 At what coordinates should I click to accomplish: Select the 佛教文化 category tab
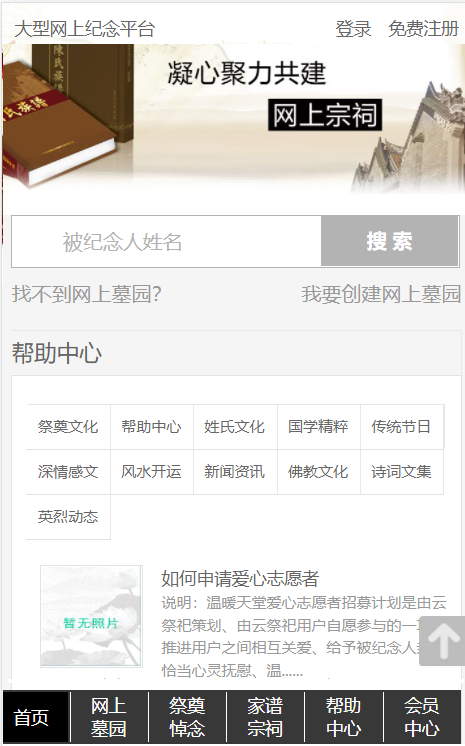318,471
